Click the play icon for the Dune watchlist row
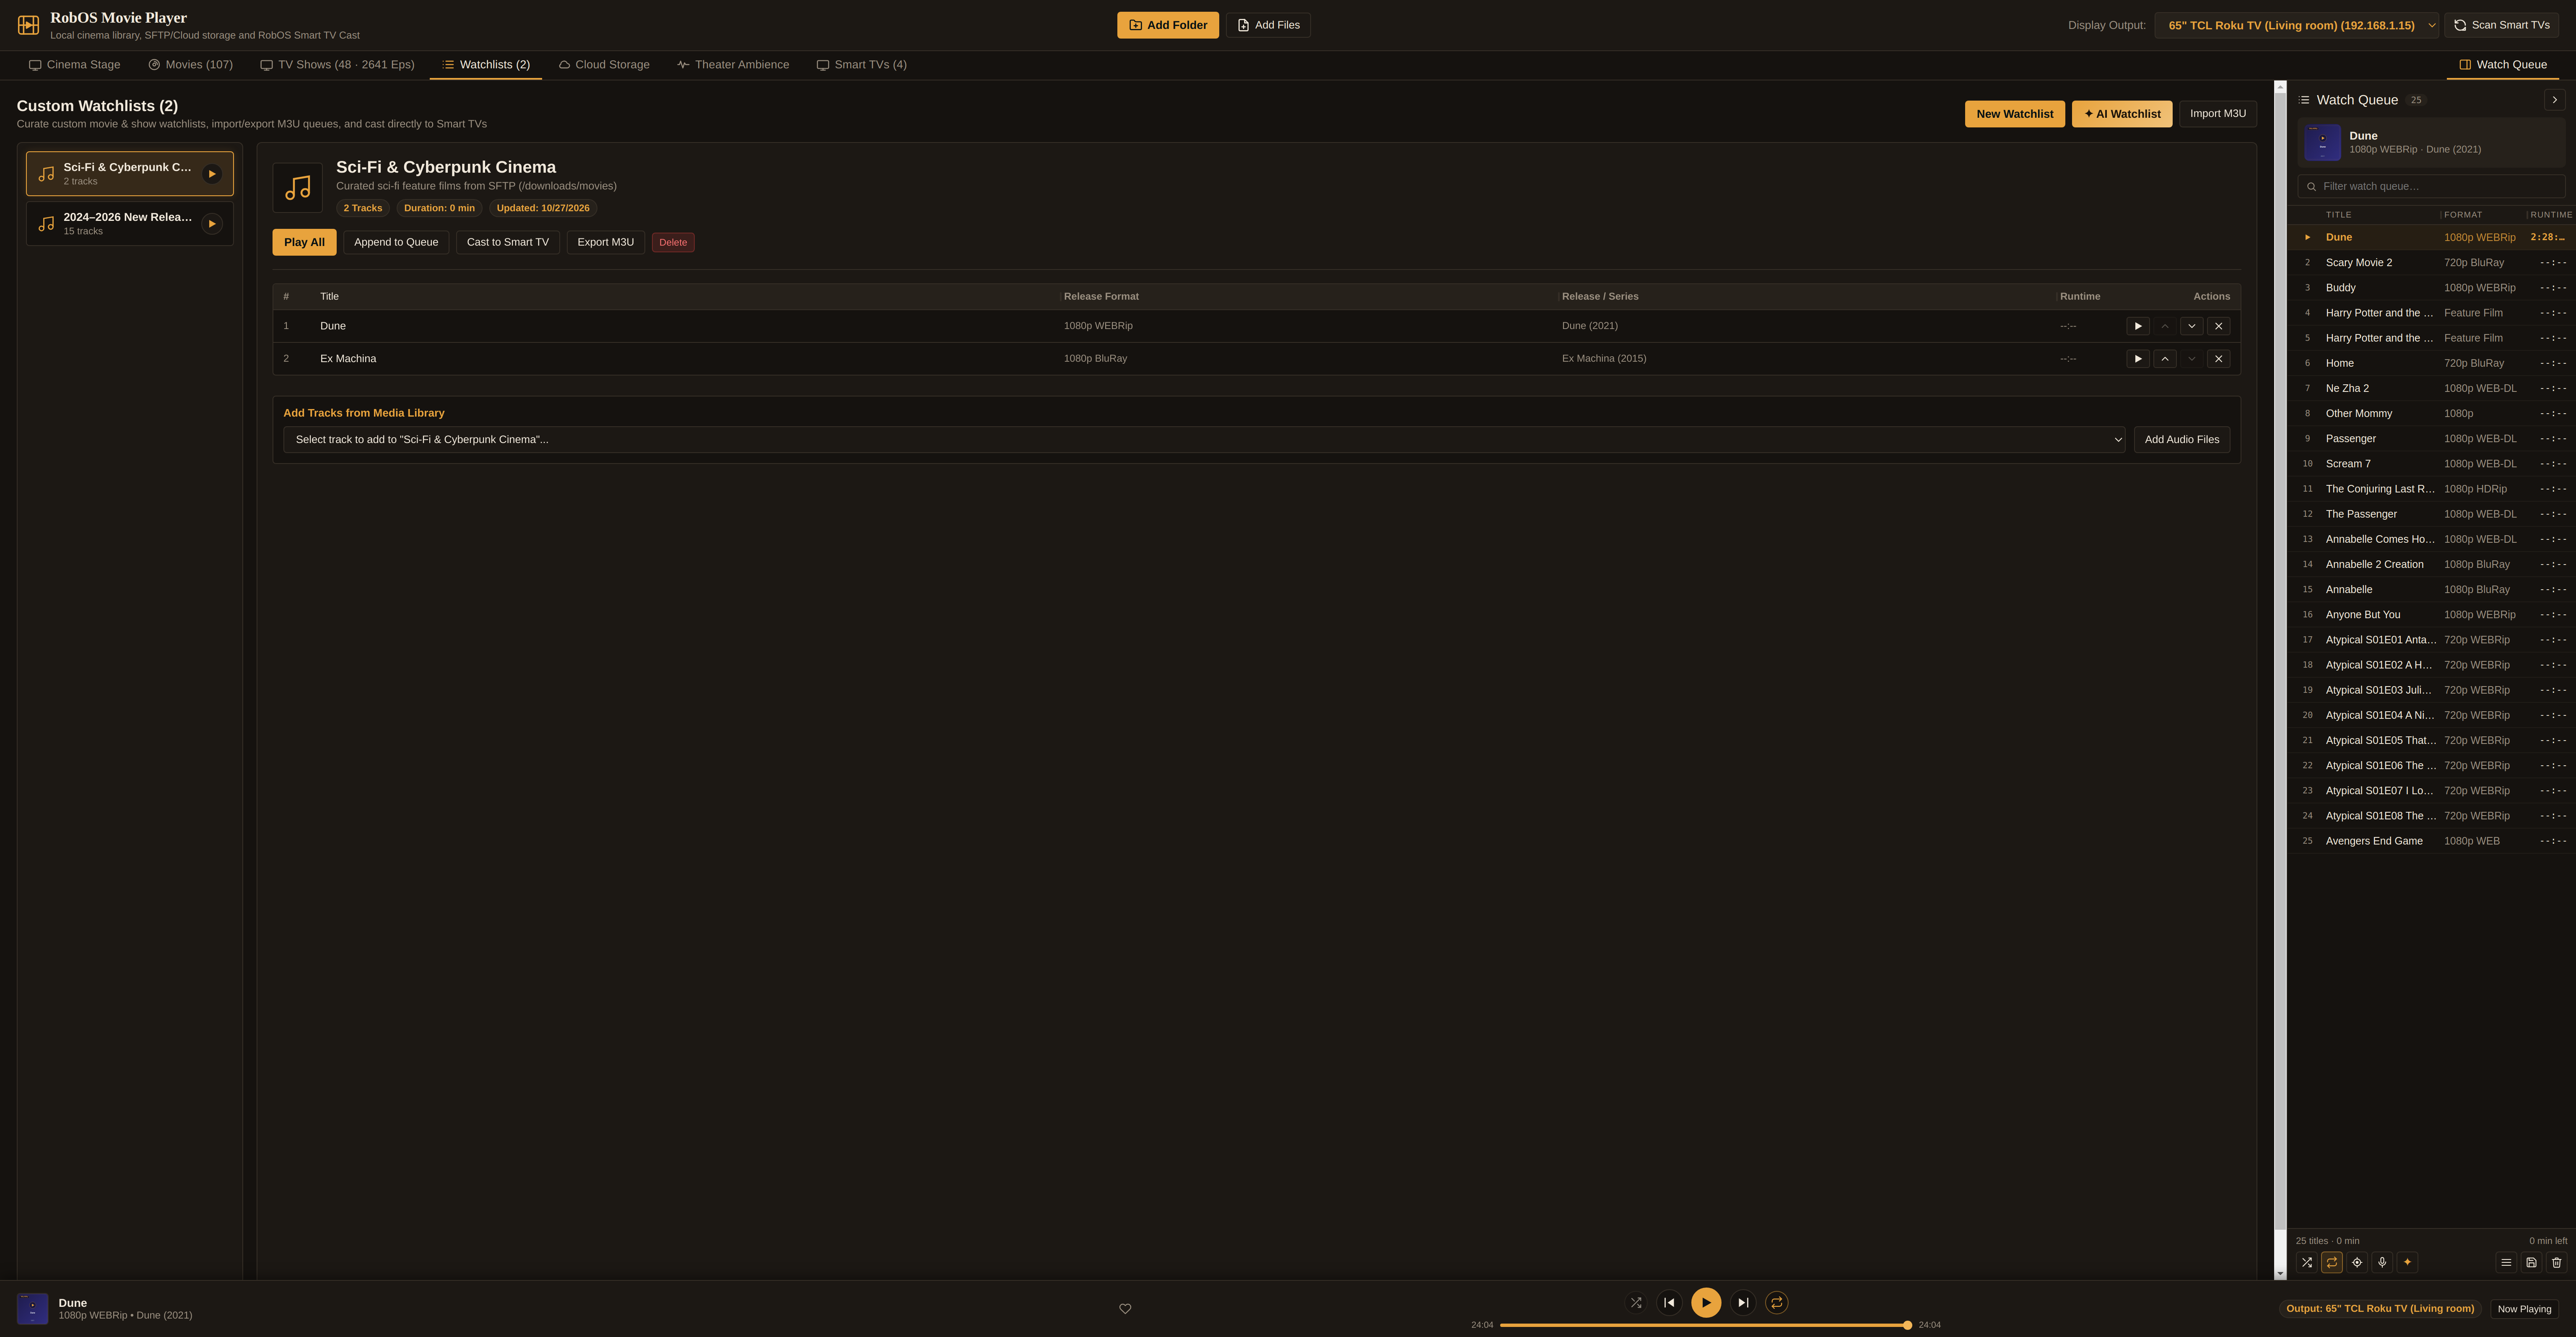The height and width of the screenshot is (1337, 2576). (x=2138, y=326)
